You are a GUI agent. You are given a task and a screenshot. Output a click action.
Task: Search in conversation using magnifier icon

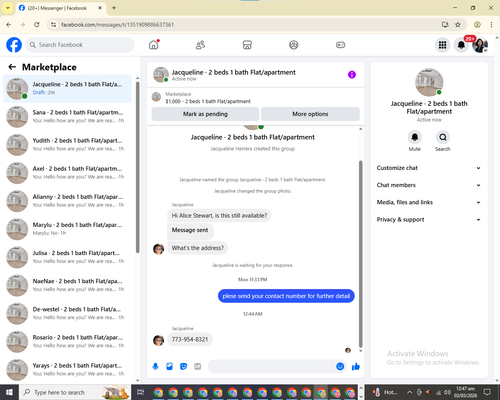pyautogui.click(x=443, y=137)
